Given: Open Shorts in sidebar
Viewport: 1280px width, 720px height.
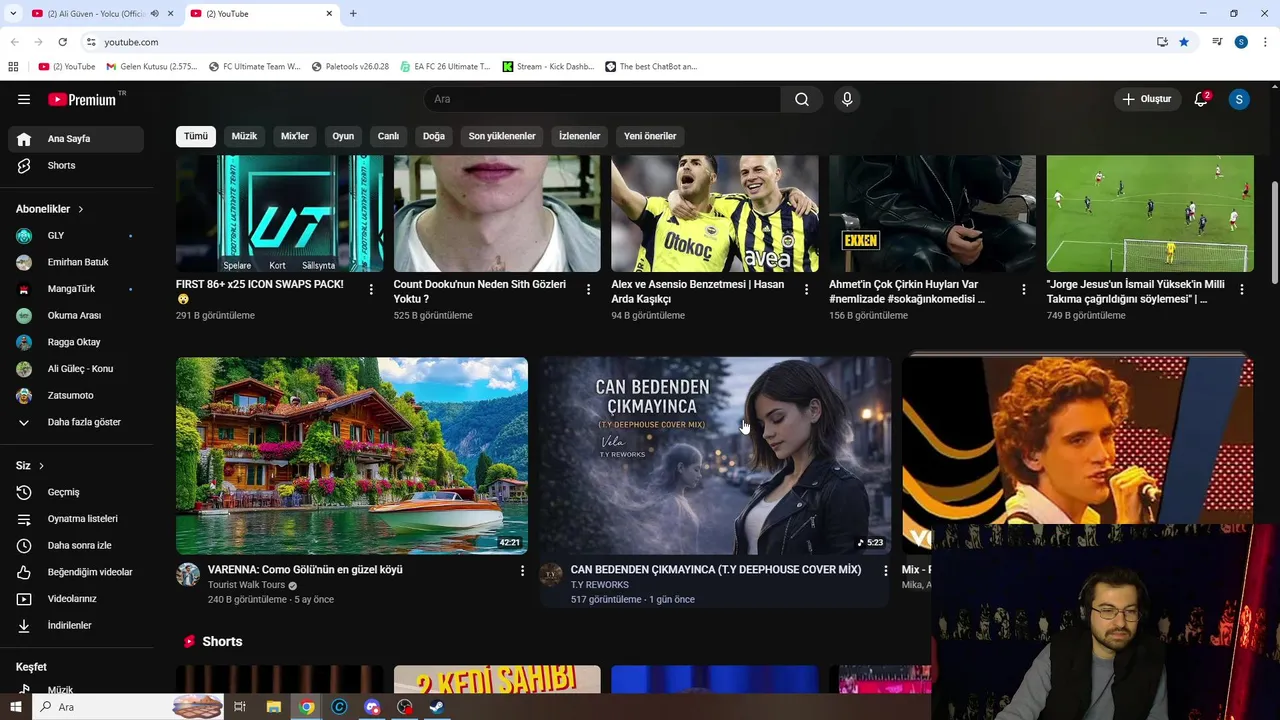Looking at the screenshot, I should 76,165.
